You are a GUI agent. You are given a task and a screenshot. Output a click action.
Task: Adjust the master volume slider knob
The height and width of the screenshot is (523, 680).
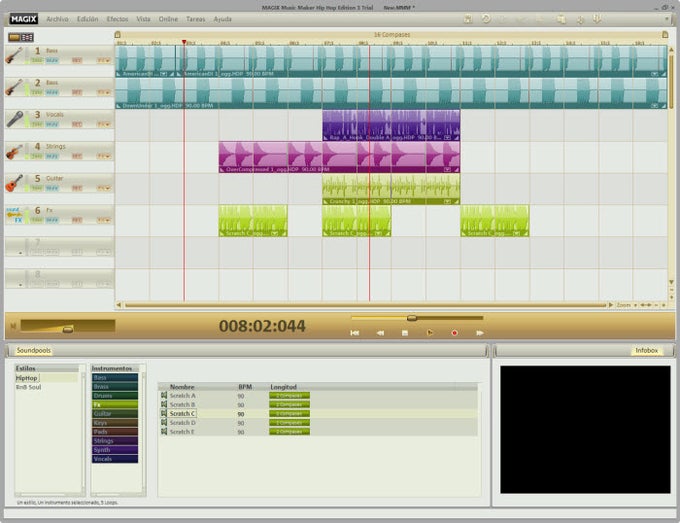click(68, 330)
